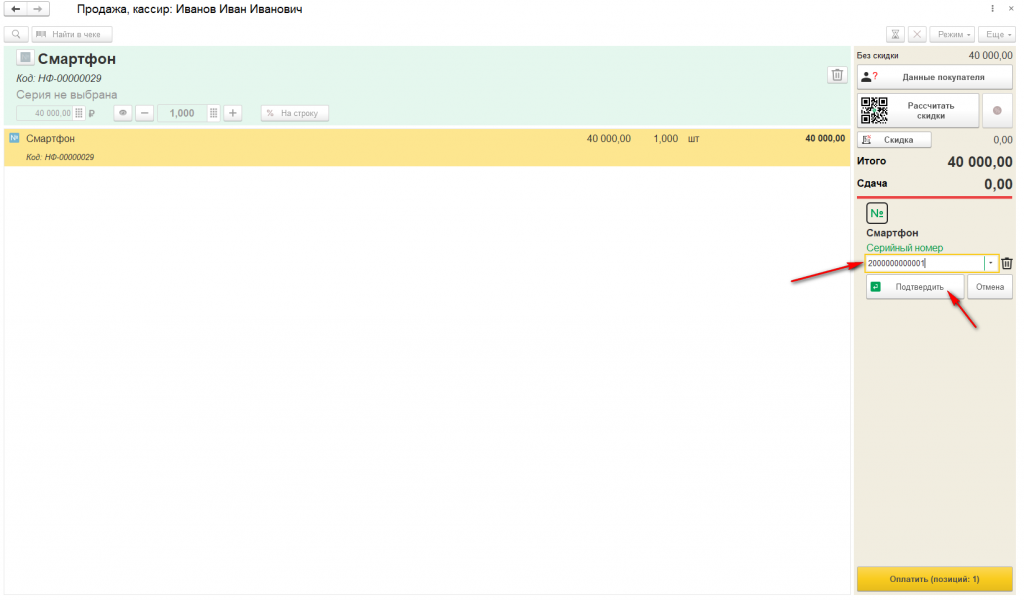Toggle the eye icon in the item panel
This screenshot has height=600, width=1024.
pyautogui.click(x=123, y=113)
